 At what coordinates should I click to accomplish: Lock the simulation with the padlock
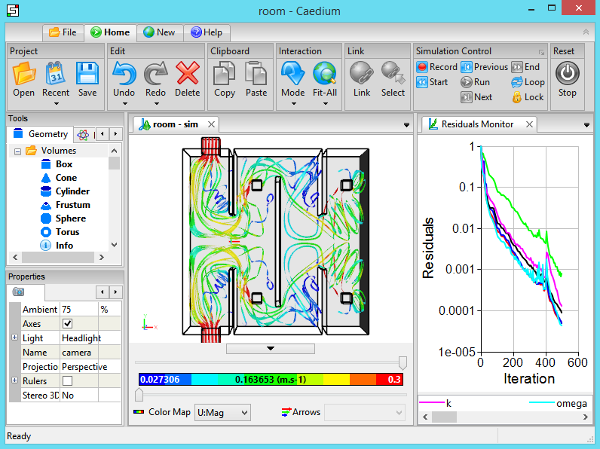[528, 97]
